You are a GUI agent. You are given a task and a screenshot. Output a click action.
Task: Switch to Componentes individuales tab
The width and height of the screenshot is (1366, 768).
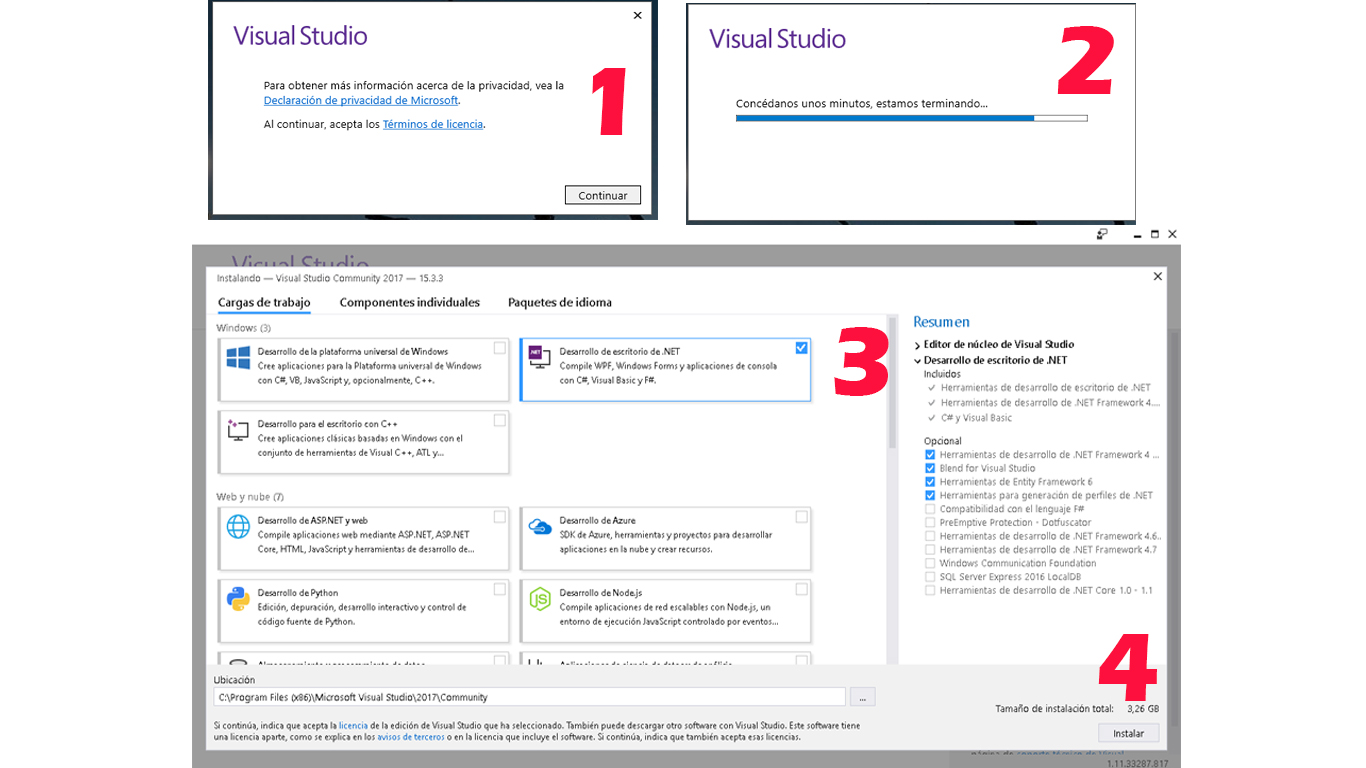click(409, 302)
